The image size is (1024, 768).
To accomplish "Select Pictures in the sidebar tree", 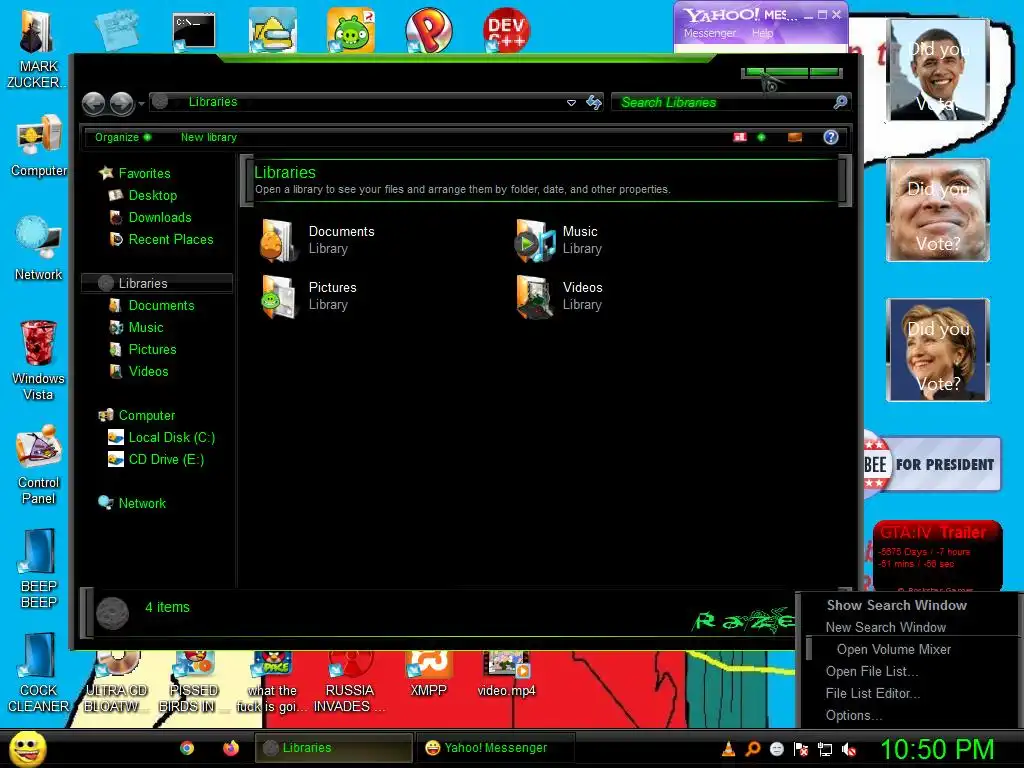I will coord(152,349).
